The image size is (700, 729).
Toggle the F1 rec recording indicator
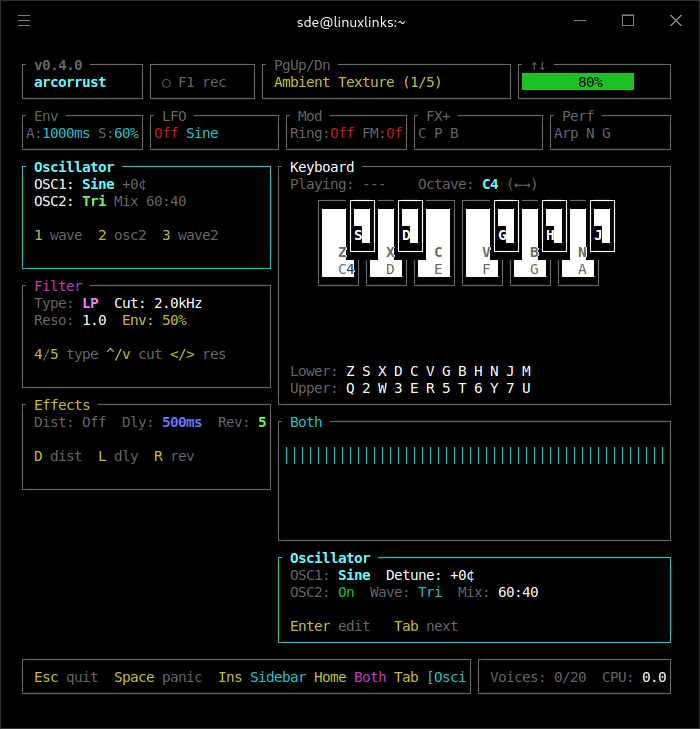click(194, 82)
